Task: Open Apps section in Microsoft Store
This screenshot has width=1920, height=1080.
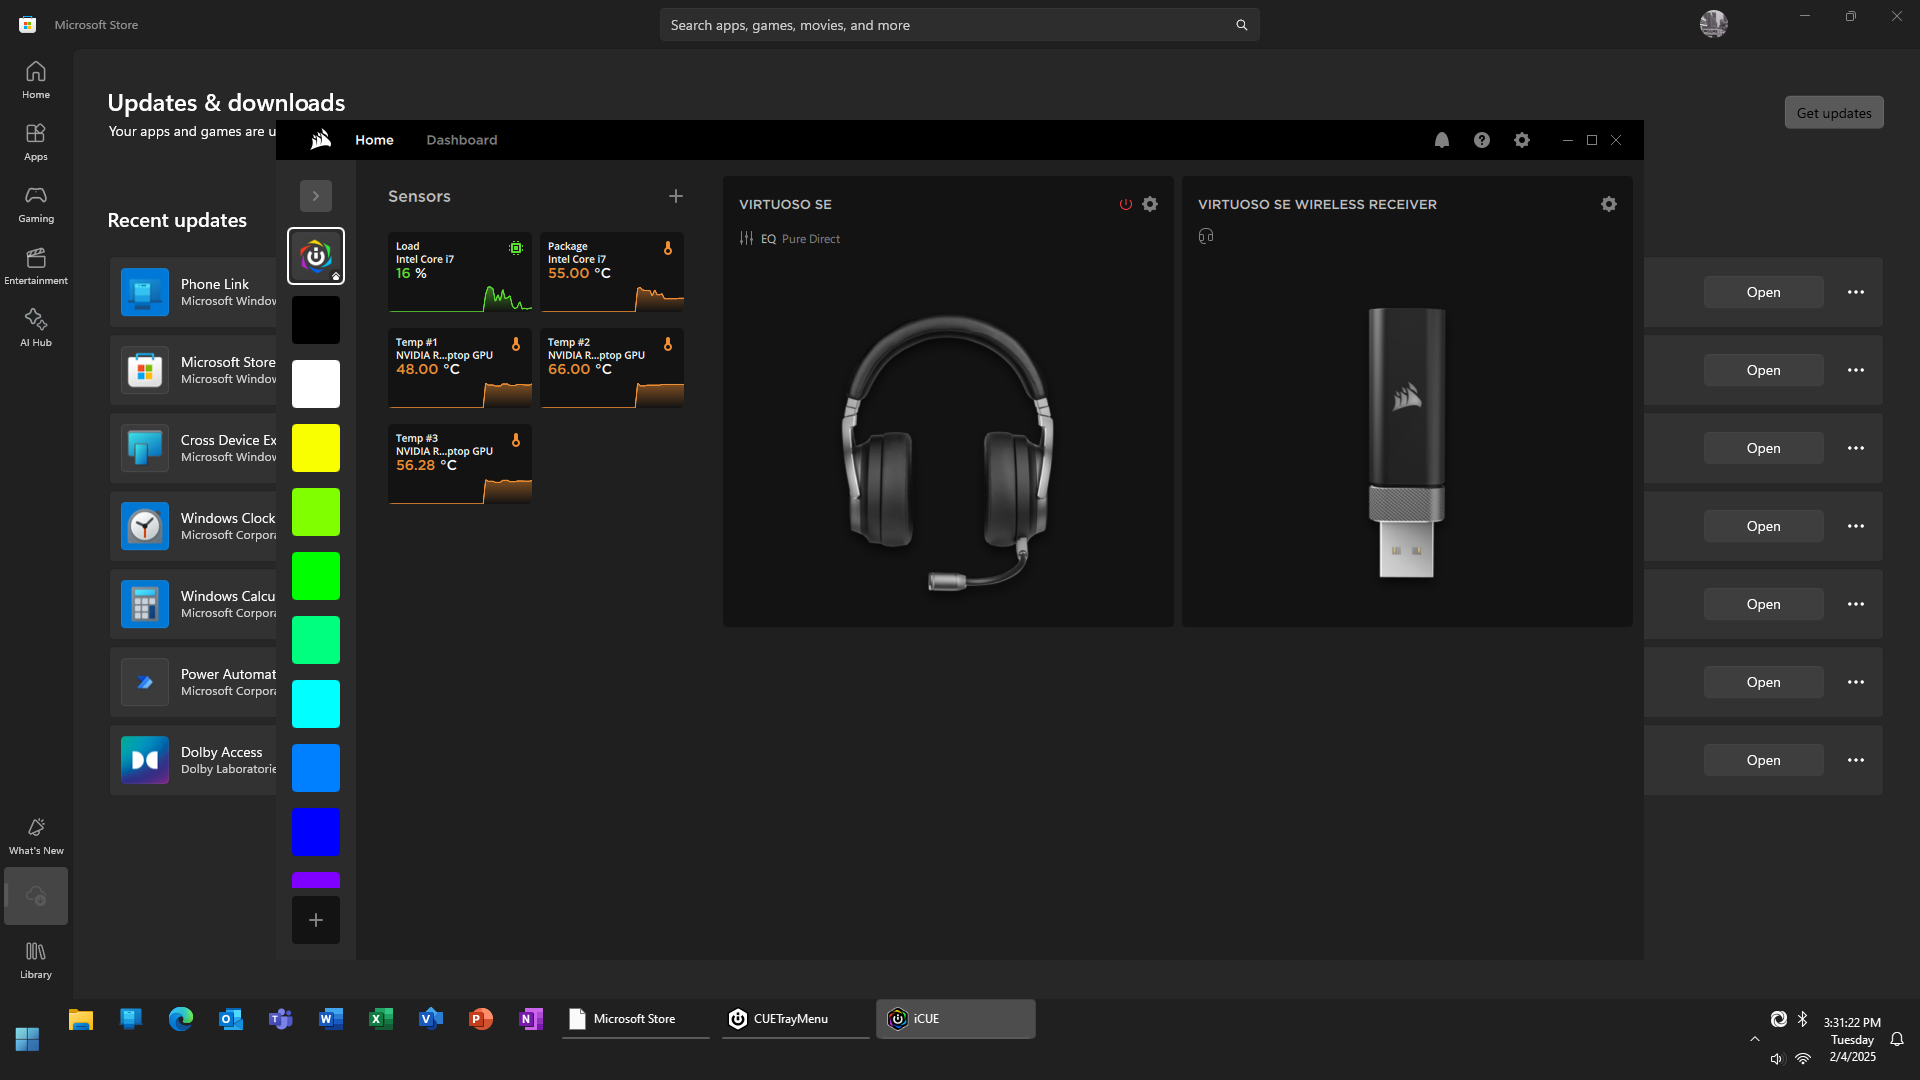Action: click(36, 142)
